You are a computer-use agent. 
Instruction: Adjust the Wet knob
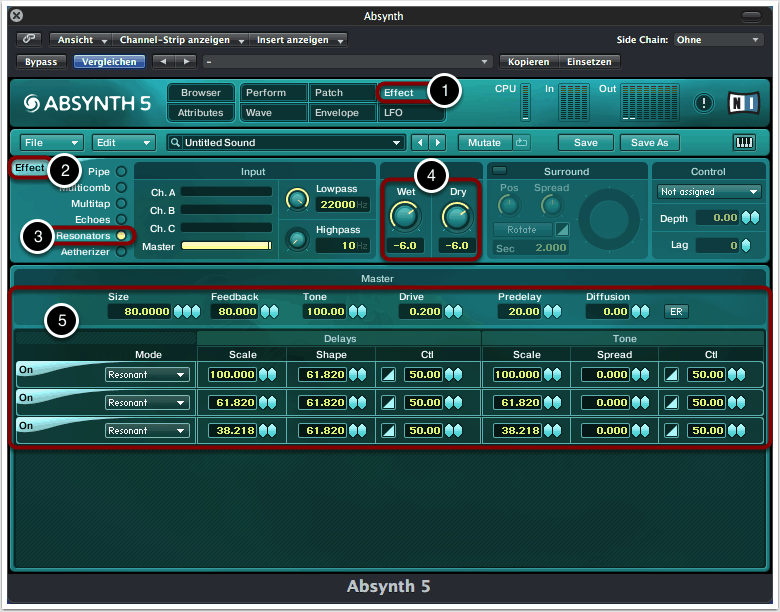[x=404, y=215]
